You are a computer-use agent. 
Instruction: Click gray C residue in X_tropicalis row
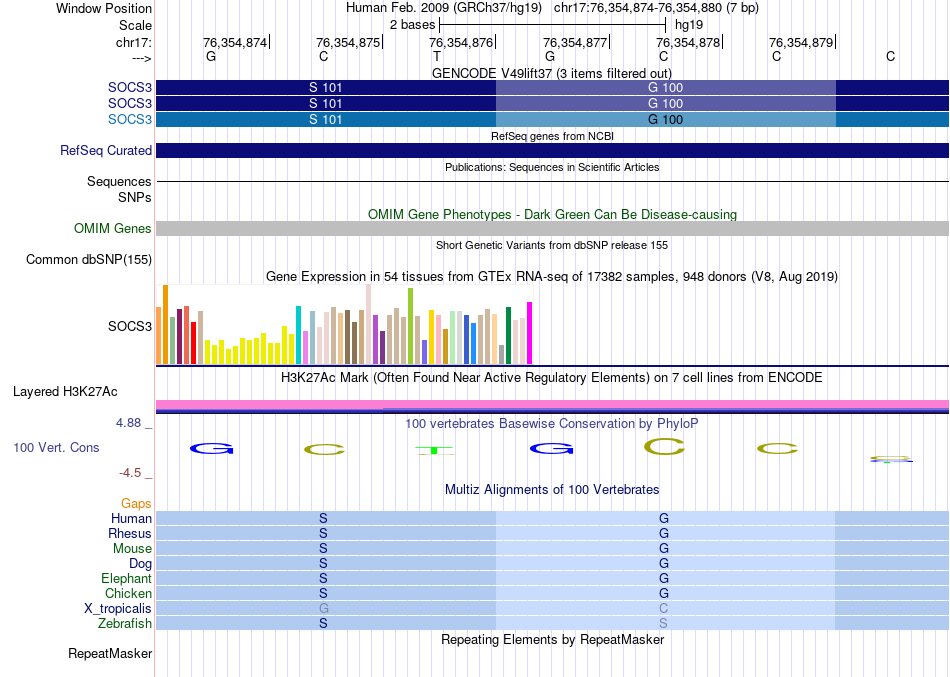tap(663, 609)
